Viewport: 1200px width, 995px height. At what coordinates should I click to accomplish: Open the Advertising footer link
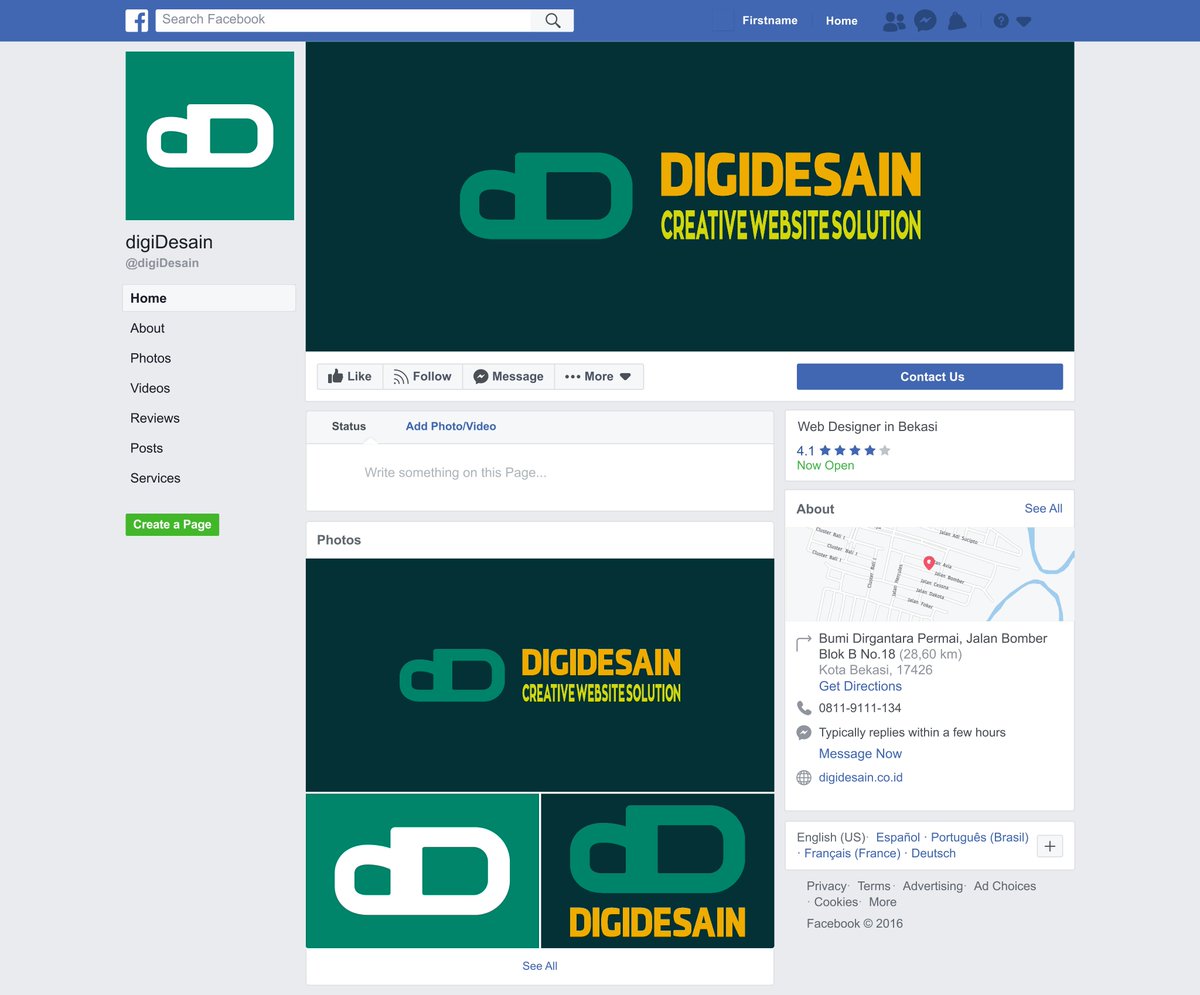[932, 886]
